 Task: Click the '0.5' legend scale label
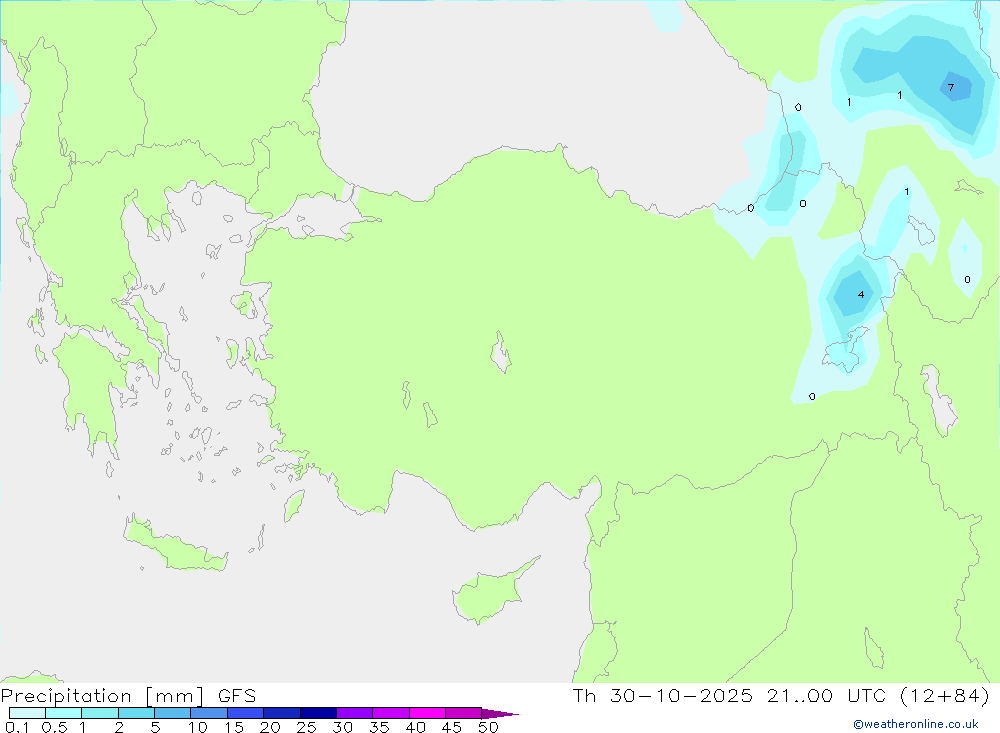click(x=55, y=727)
